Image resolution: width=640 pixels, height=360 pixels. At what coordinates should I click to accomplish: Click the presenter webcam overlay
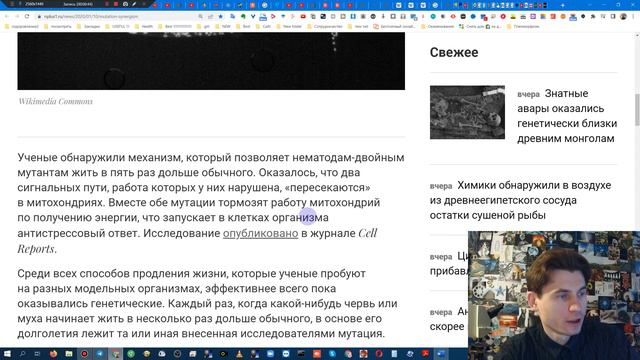click(554, 295)
